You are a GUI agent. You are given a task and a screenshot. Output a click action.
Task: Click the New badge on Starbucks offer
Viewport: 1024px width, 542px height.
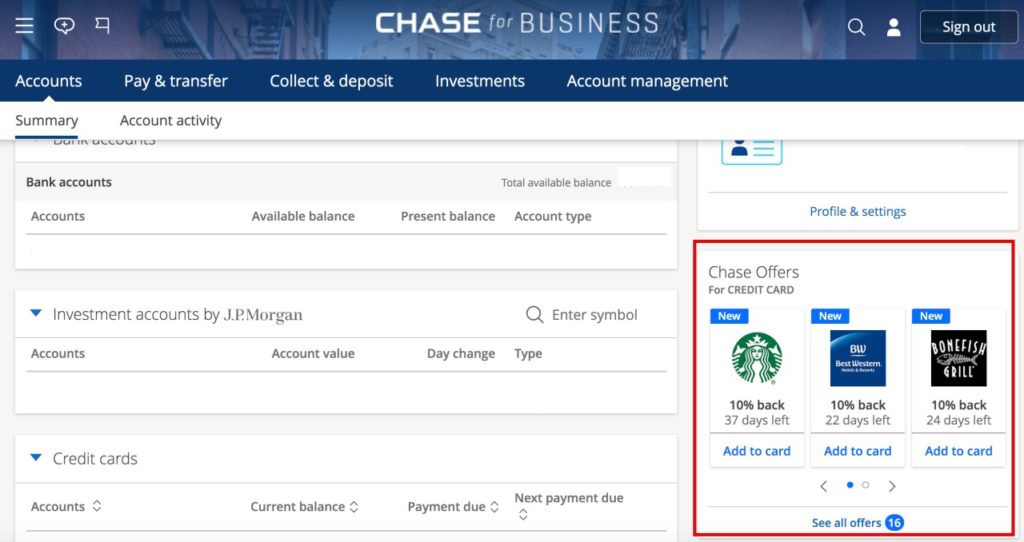729,316
